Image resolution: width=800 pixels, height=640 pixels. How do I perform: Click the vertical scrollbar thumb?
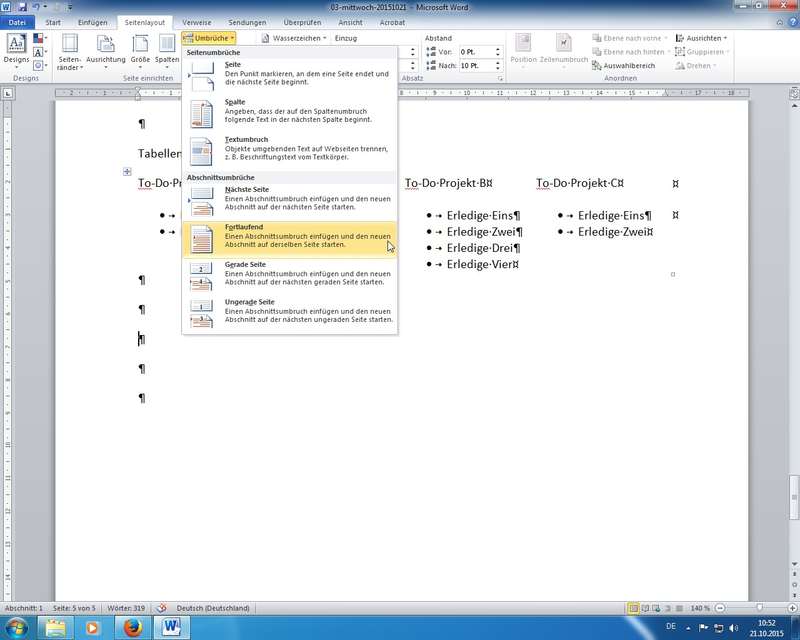794,497
